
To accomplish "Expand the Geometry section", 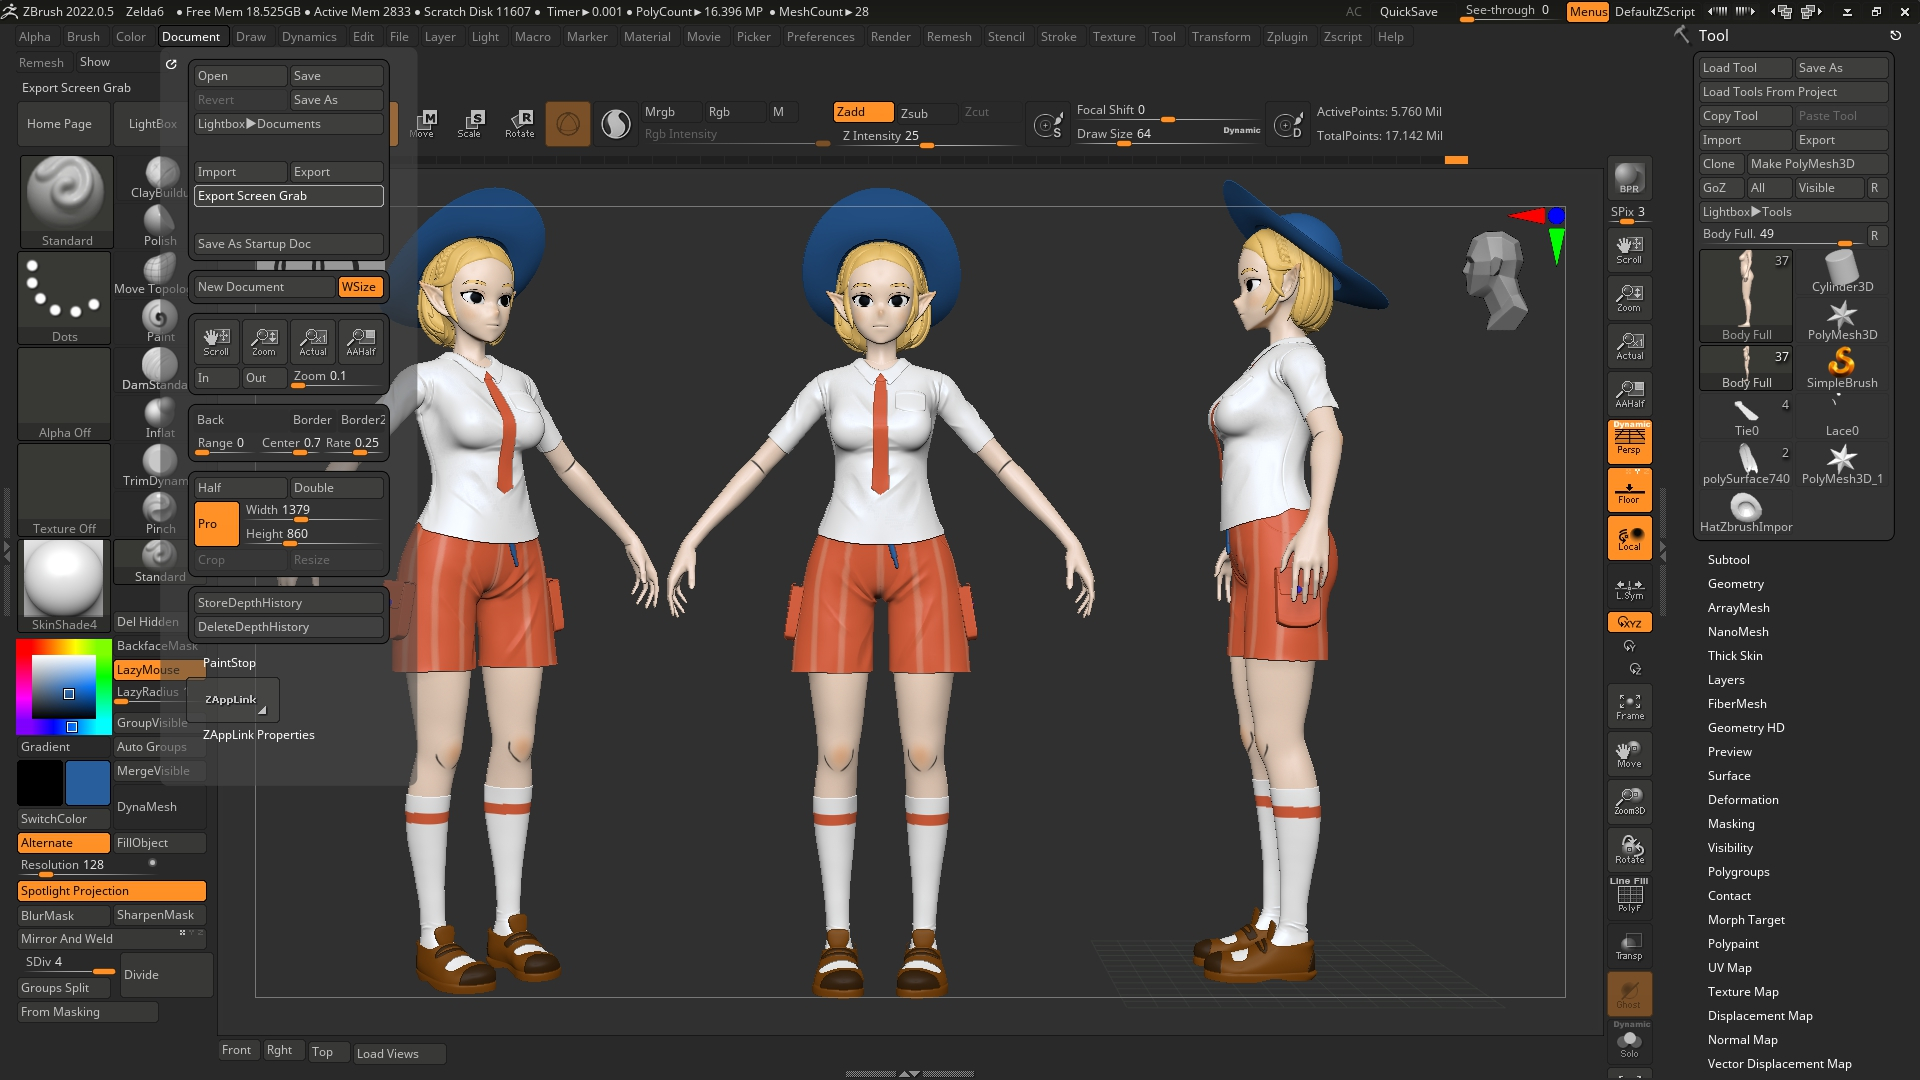I will coord(1735,584).
